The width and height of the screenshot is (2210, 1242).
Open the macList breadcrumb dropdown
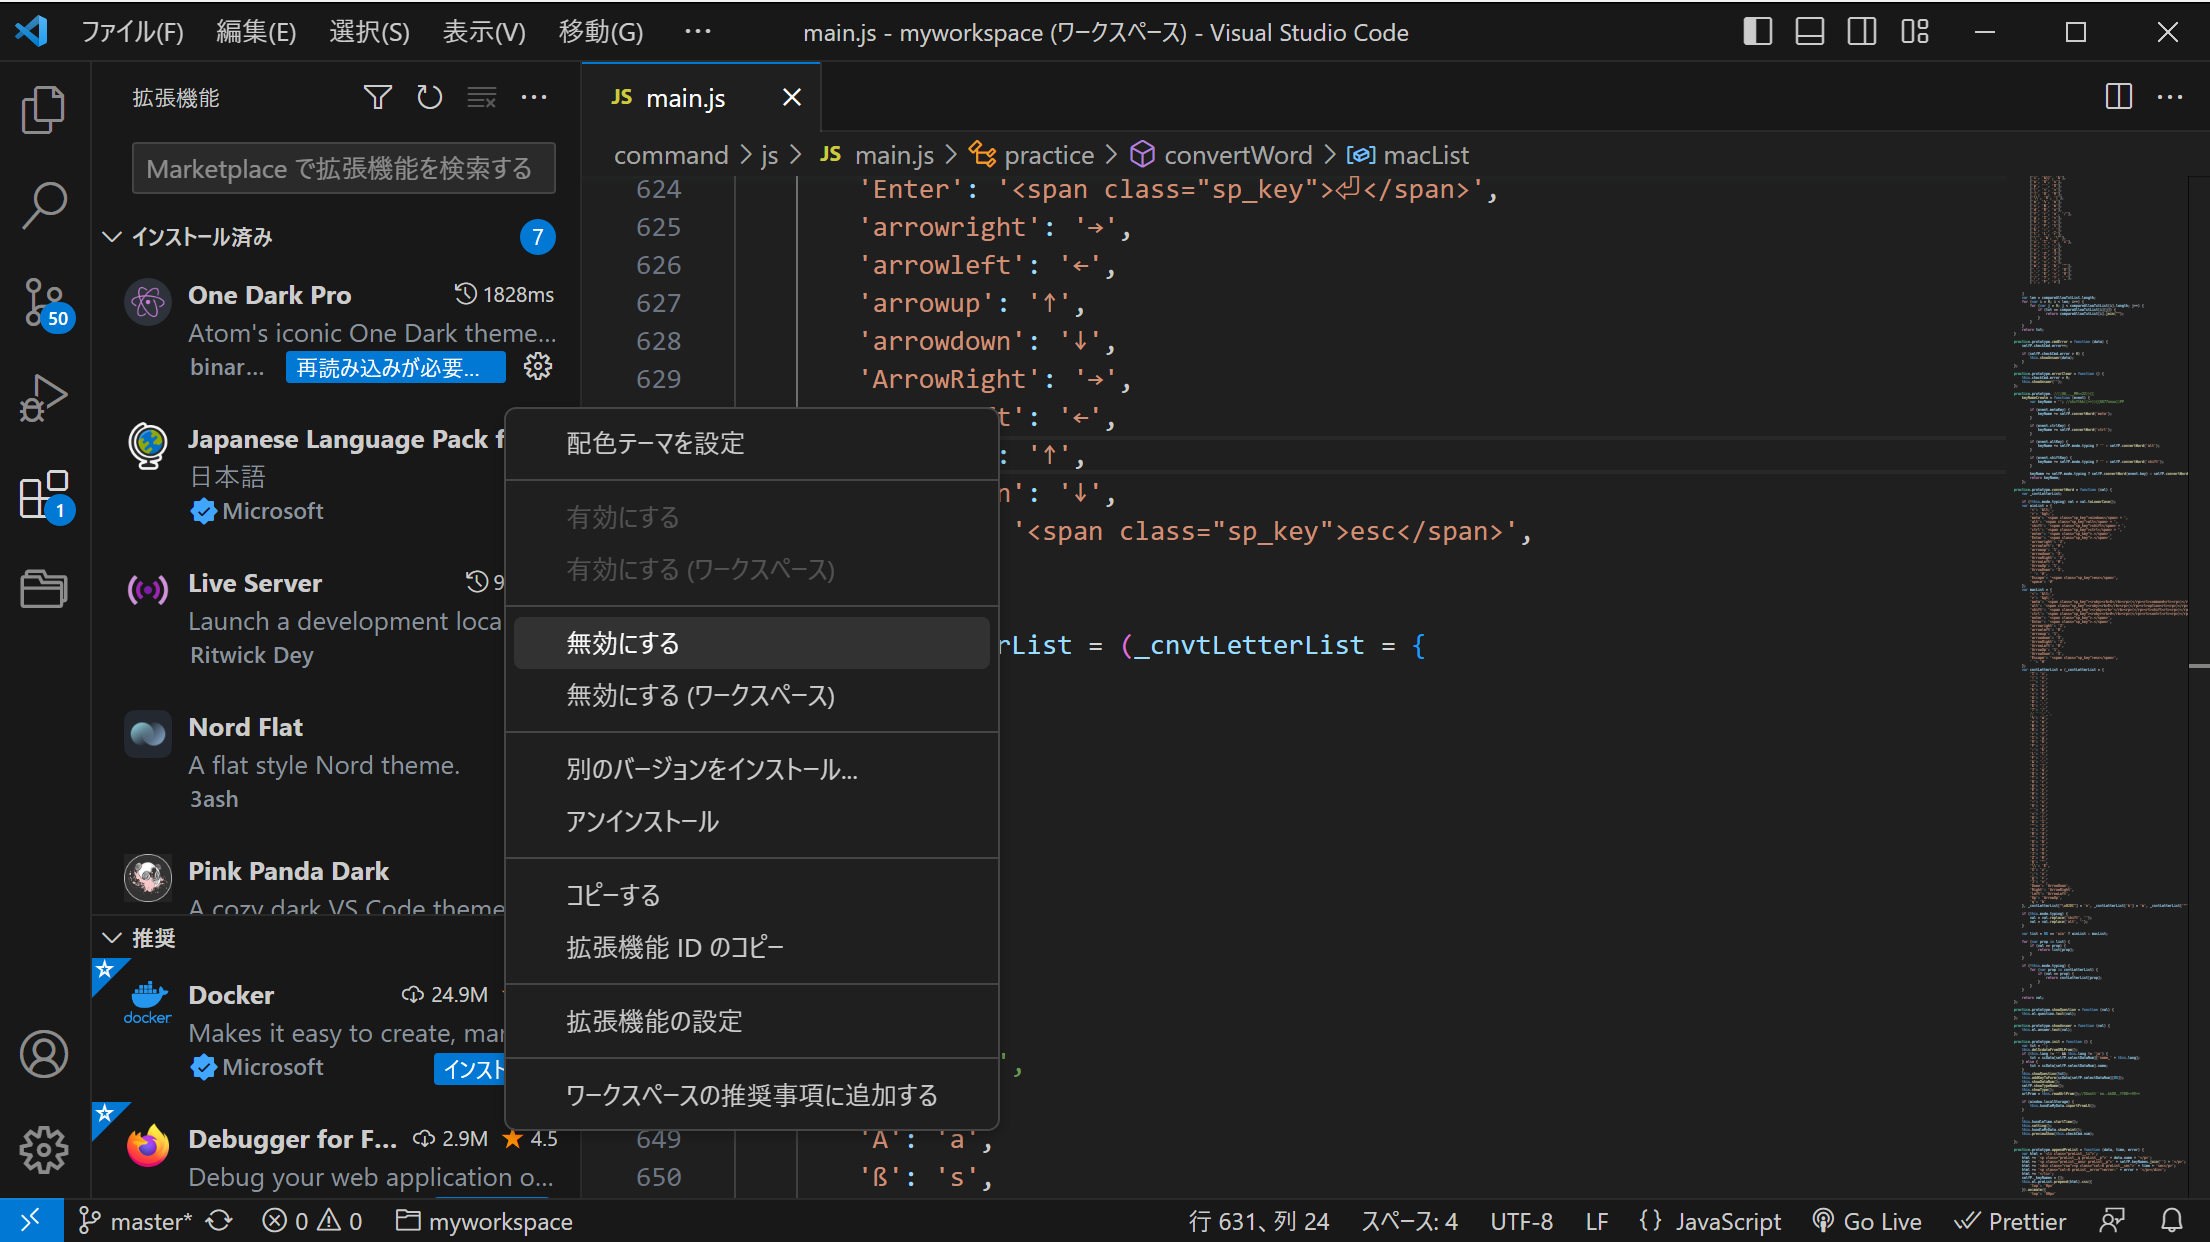click(1408, 155)
